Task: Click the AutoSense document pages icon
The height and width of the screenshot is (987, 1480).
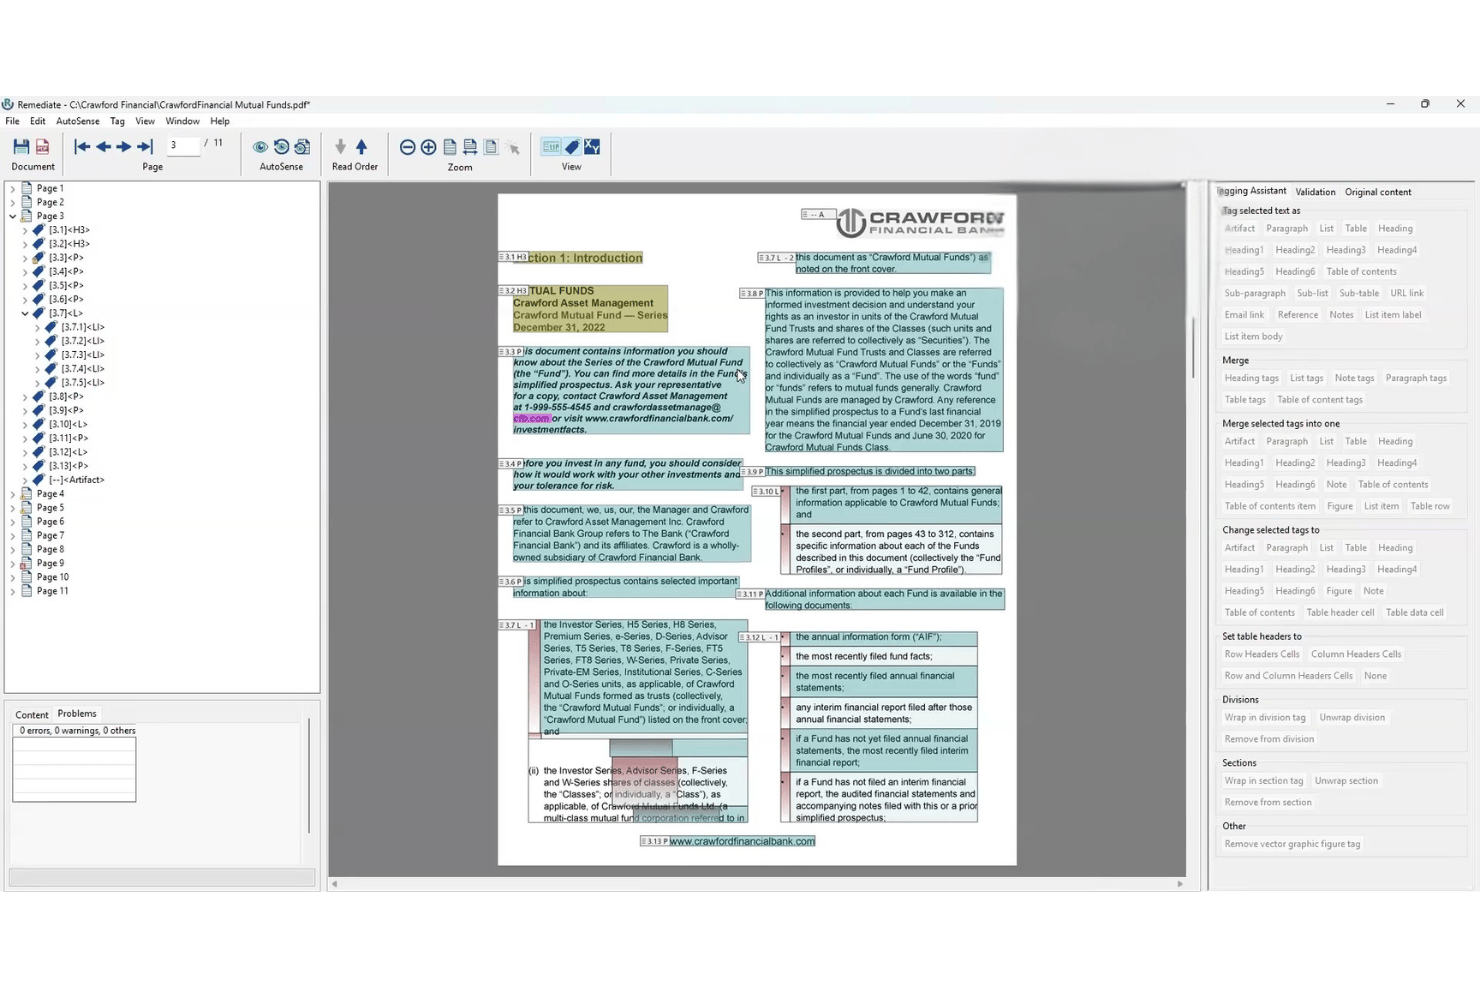Action: click(x=302, y=147)
